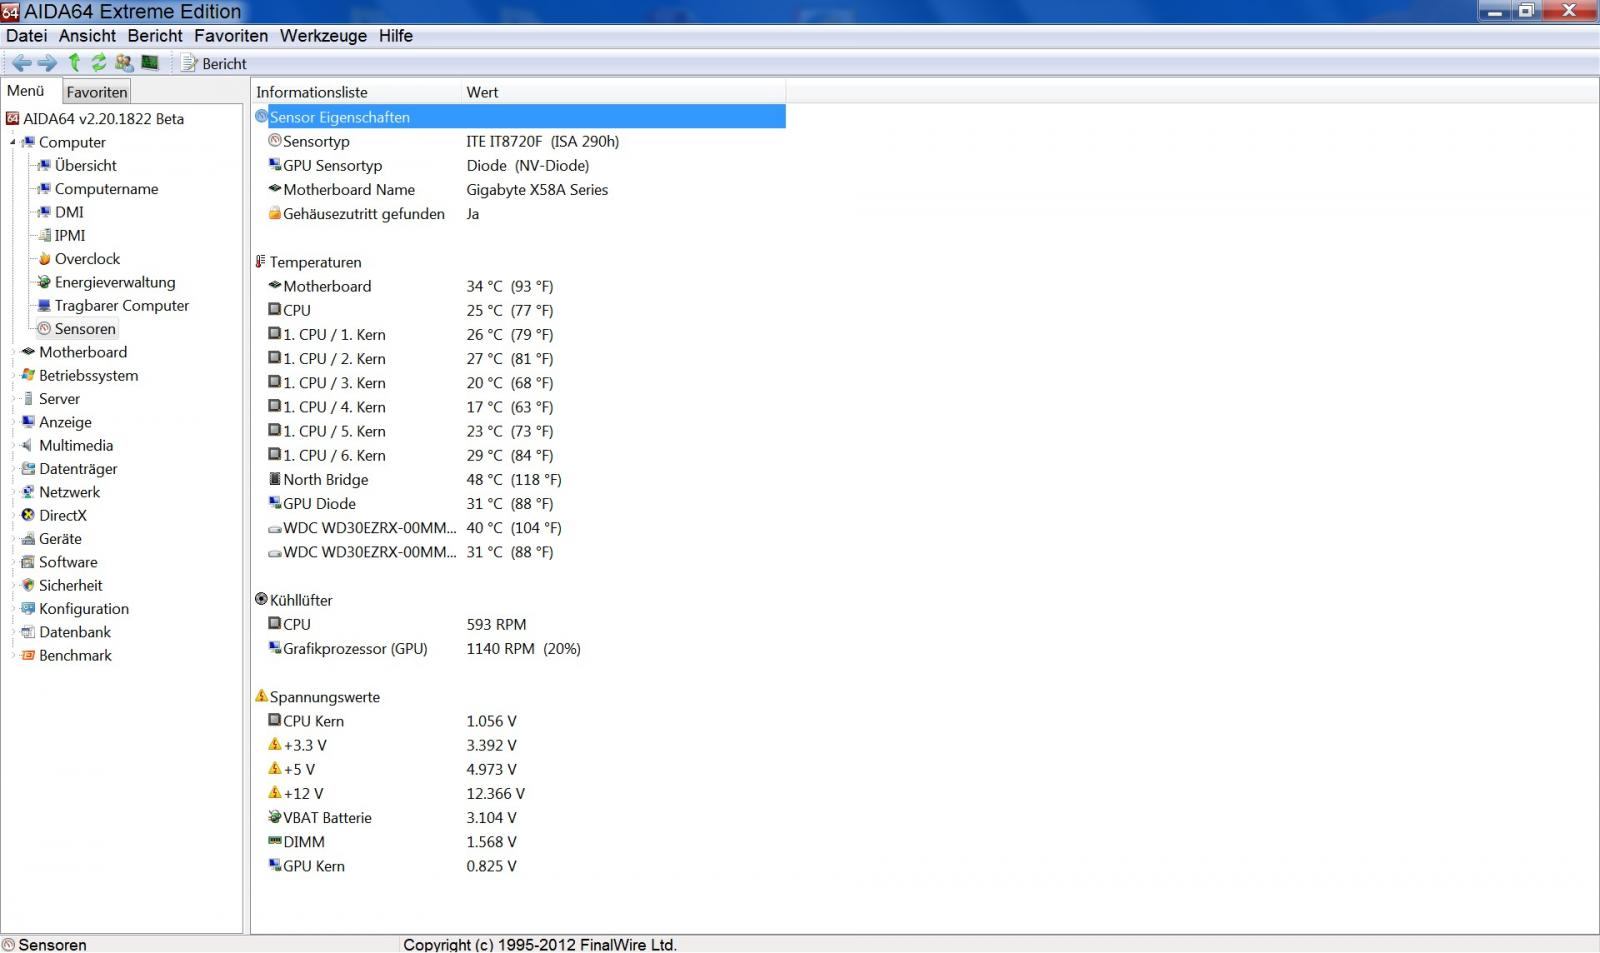The image size is (1600, 953).
Task: Switch to the Favoriten tab in sidebar
Action: pyautogui.click(x=97, y=92)
